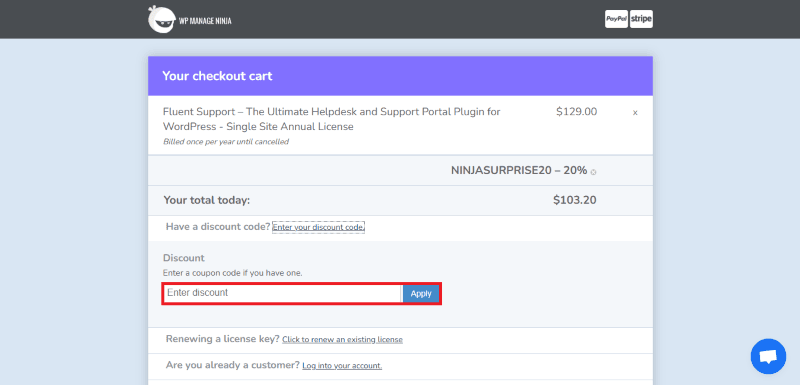
Task: Select 'Are you already a customer?' text
Action: tap(233, 365)
